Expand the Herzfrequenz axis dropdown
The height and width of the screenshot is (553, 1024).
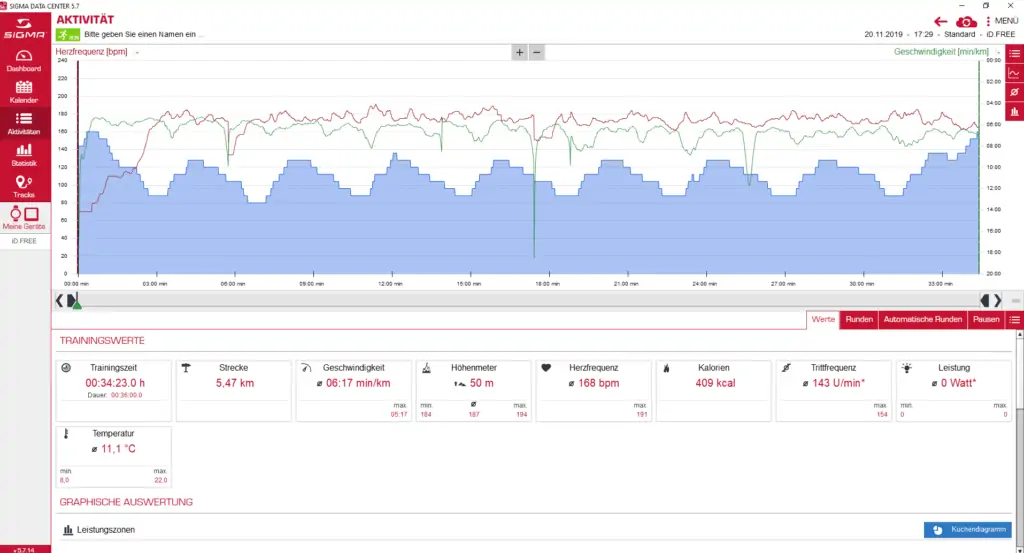(x=136, y=52)
